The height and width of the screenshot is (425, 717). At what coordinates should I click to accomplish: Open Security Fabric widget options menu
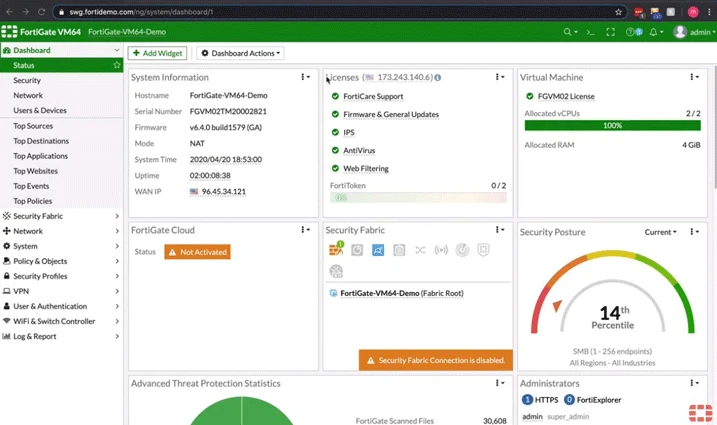coord(499,230)
